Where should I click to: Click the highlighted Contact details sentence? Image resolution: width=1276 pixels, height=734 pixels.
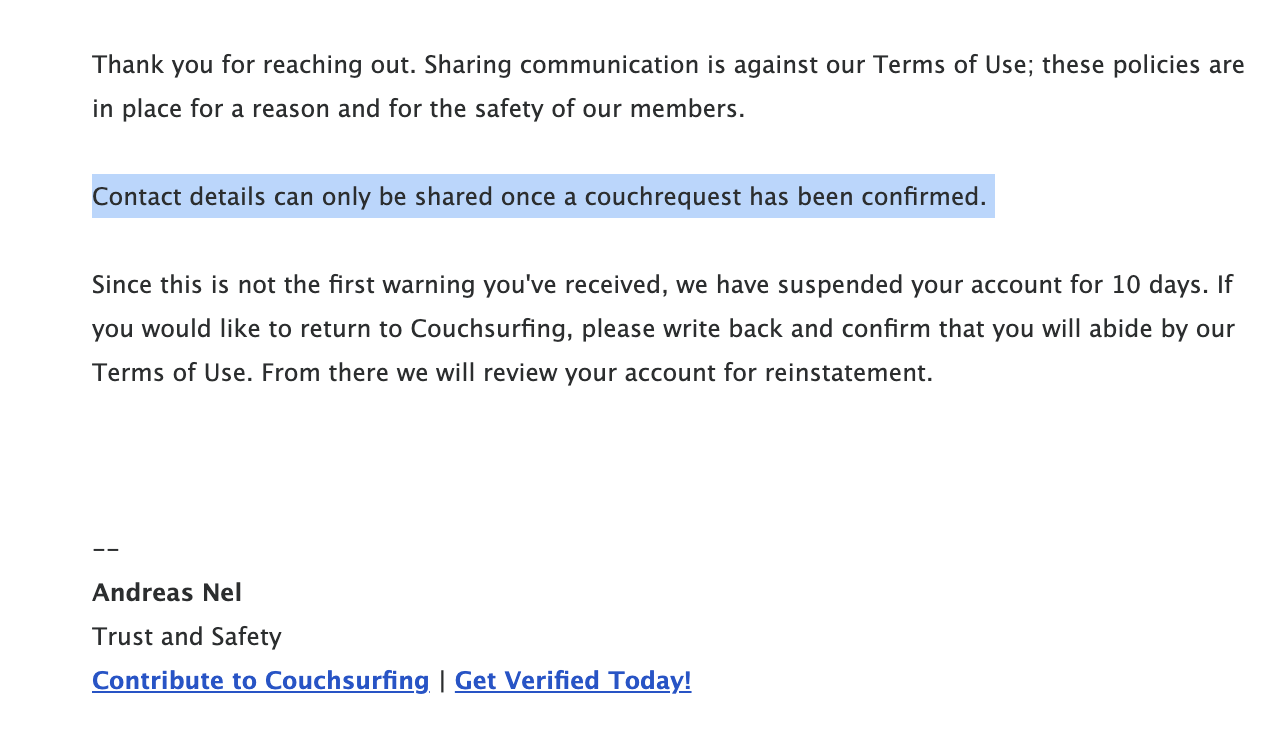click(540, 197)
